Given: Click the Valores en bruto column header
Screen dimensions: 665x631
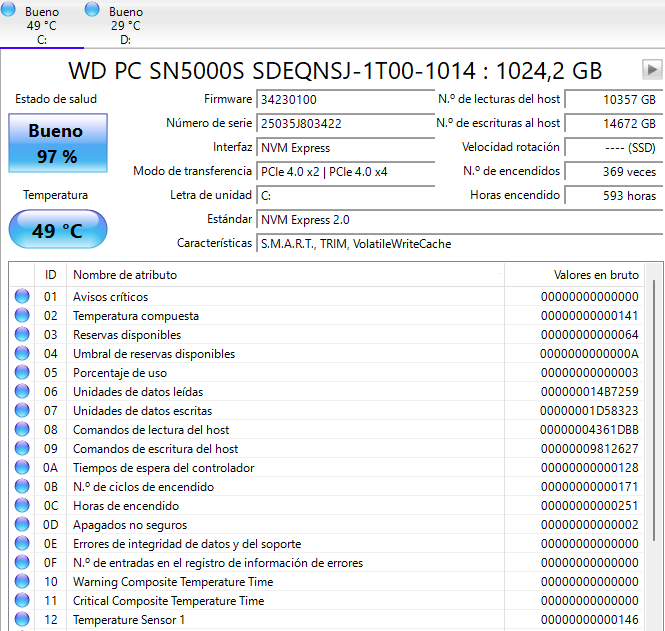Looking at the screenshot, I should (595, 274).
